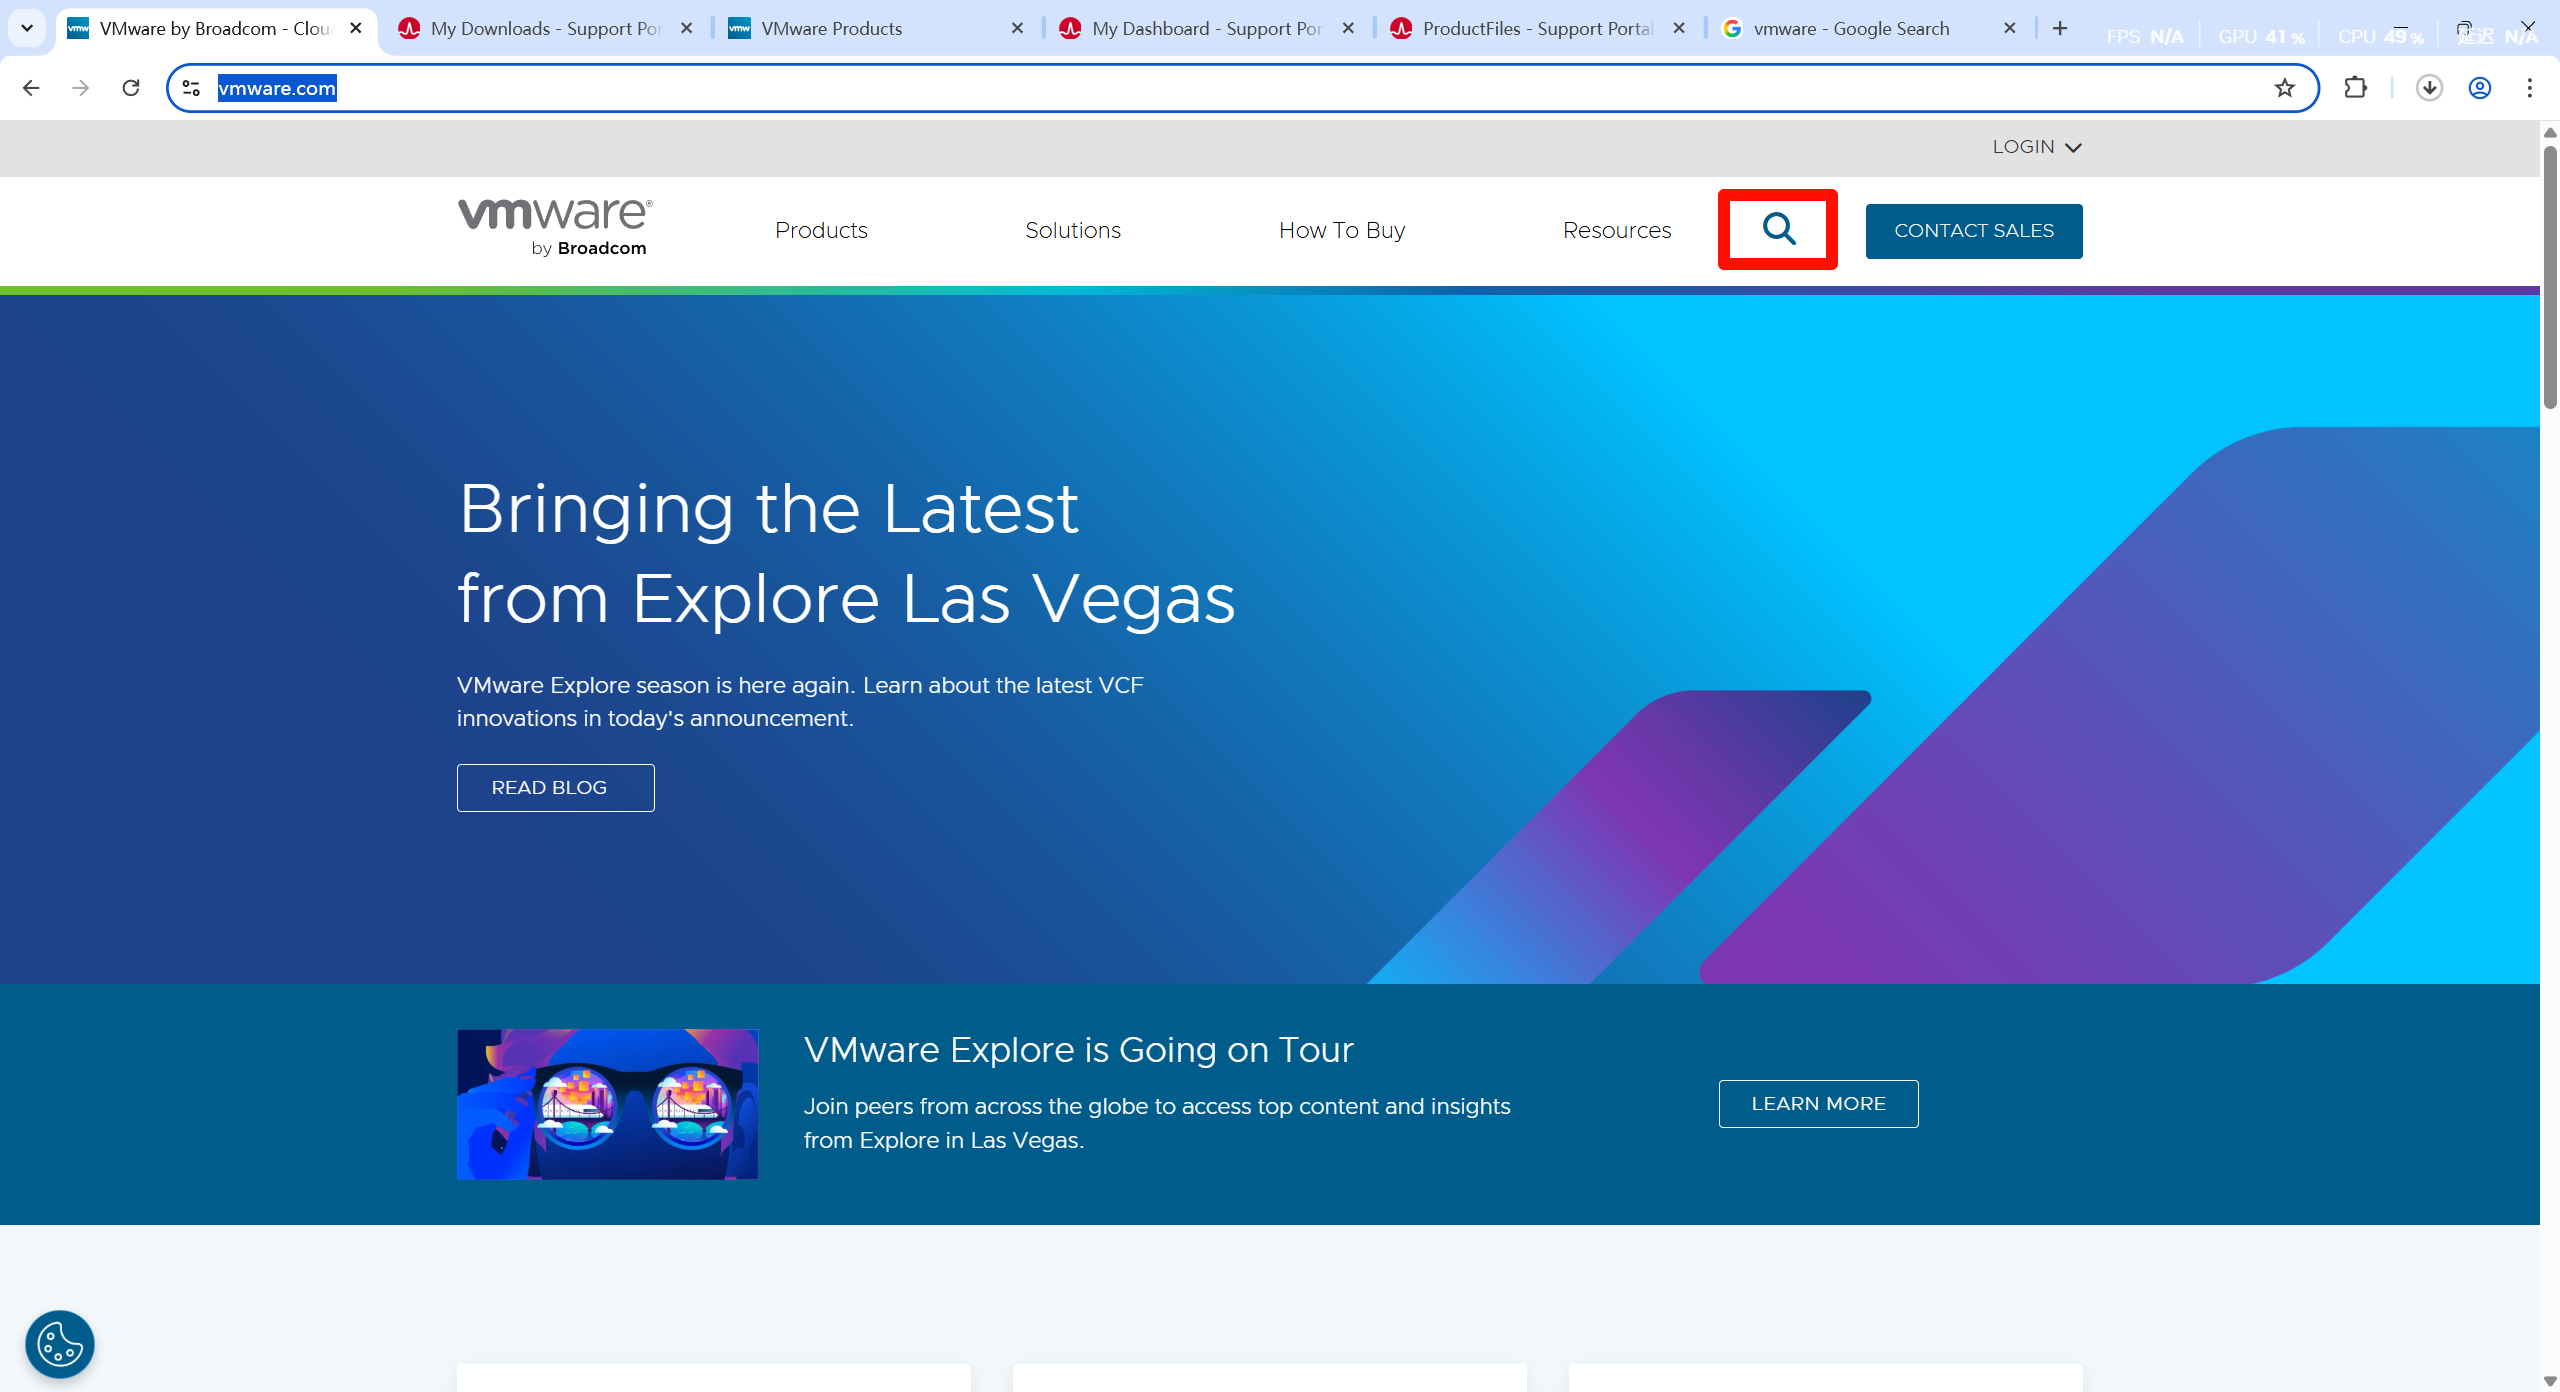Open the Chrome downloads icon

point(2428,88)
